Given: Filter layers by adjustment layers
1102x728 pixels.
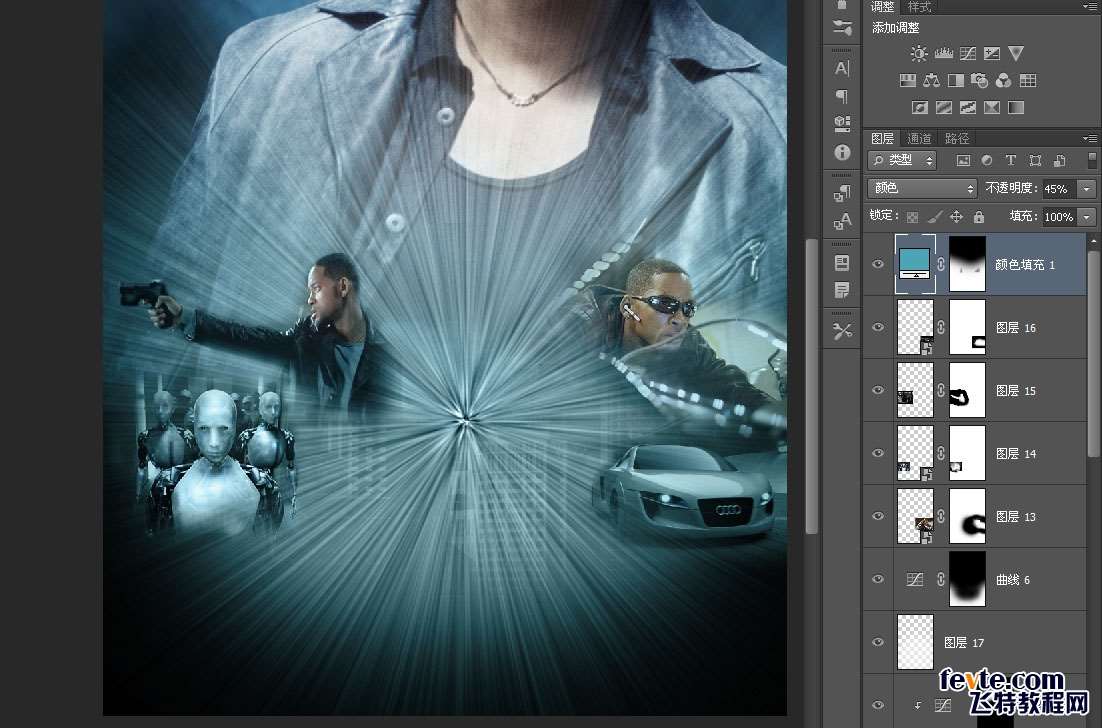Looking at the screenshot, I should click(x=987, y=161).
